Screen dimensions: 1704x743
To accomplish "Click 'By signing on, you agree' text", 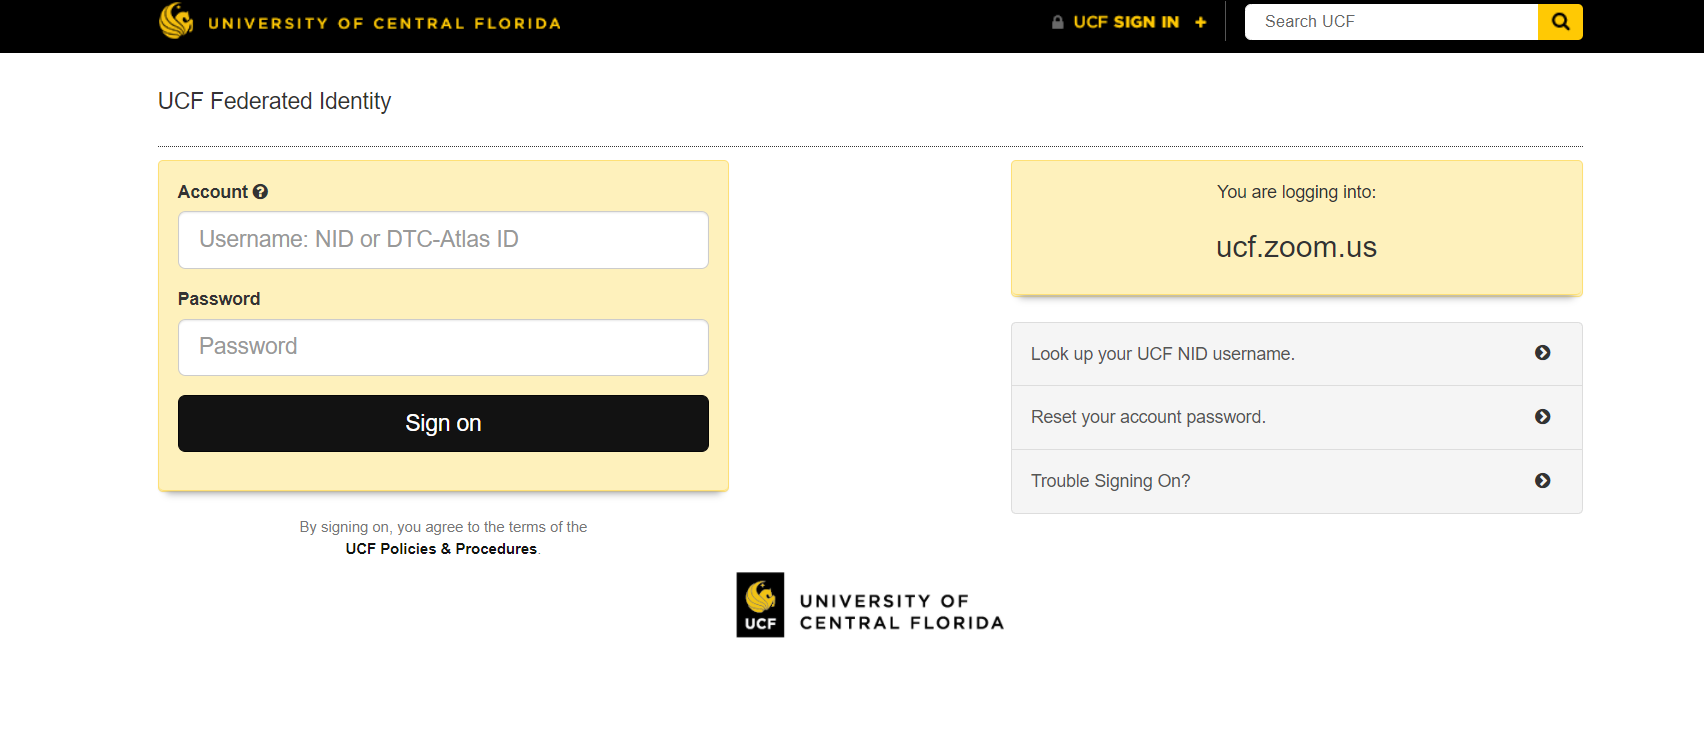I will 443,527.
